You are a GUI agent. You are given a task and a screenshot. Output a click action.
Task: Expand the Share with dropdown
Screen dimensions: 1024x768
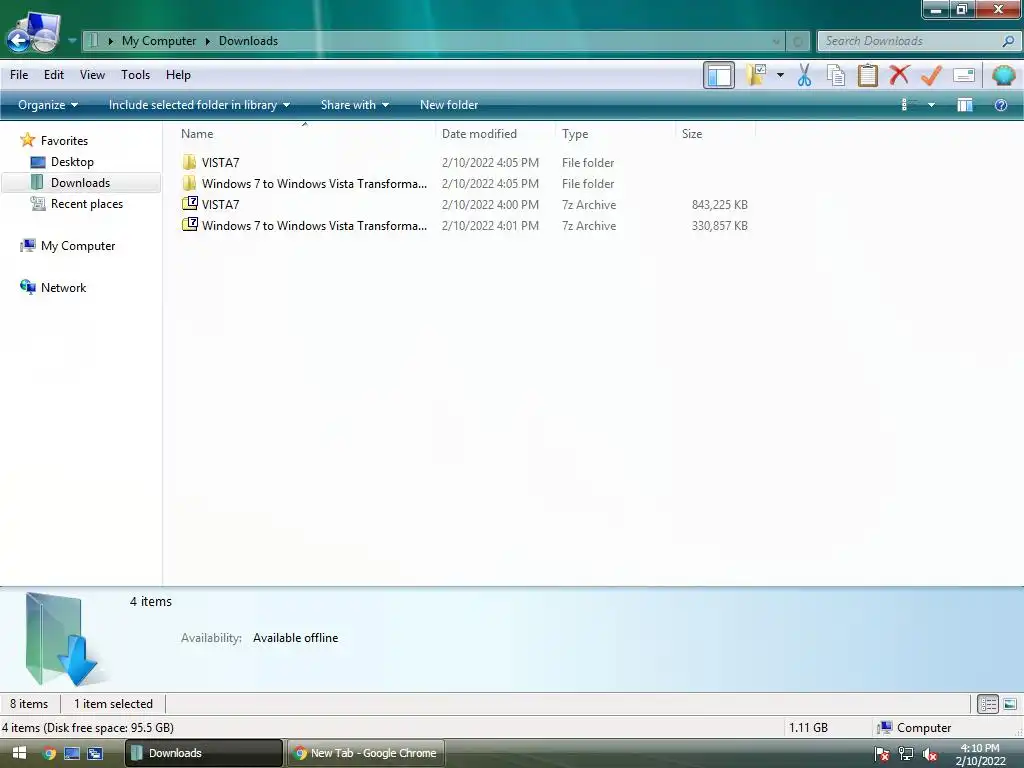pos(355,104)
